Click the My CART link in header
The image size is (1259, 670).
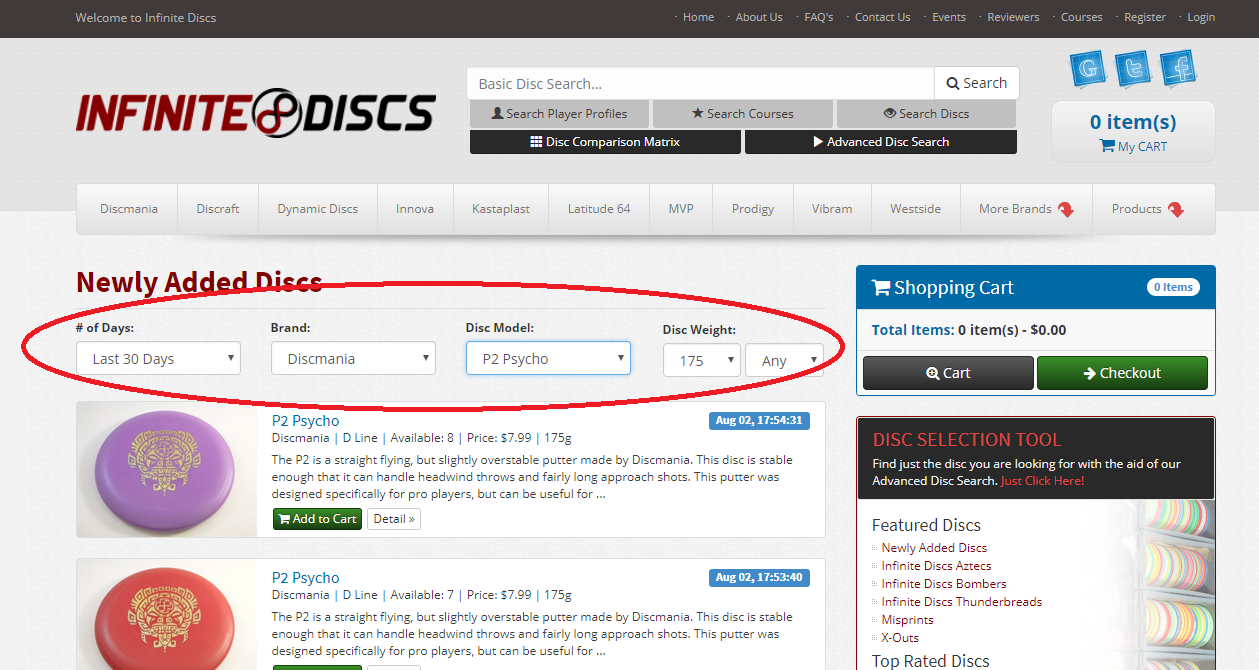(x=1133, y=147)
